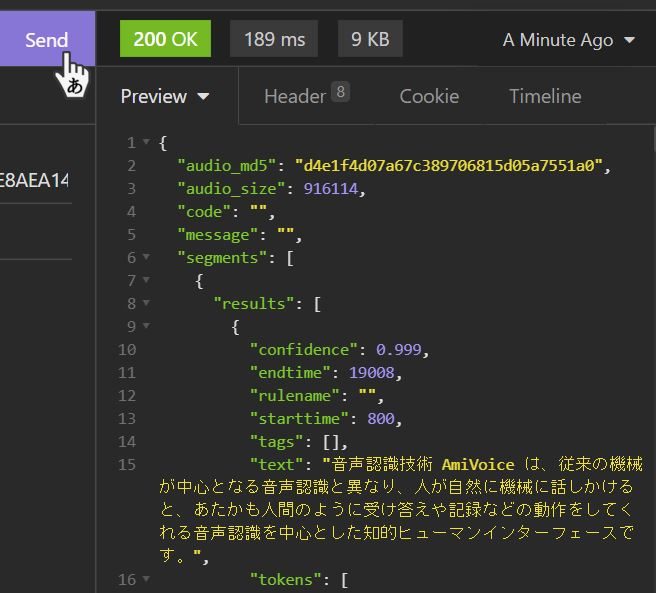Click the confidence value 0.999
Image resolution: width=656 pixels, height=593 pixels.
click(399, 350)
